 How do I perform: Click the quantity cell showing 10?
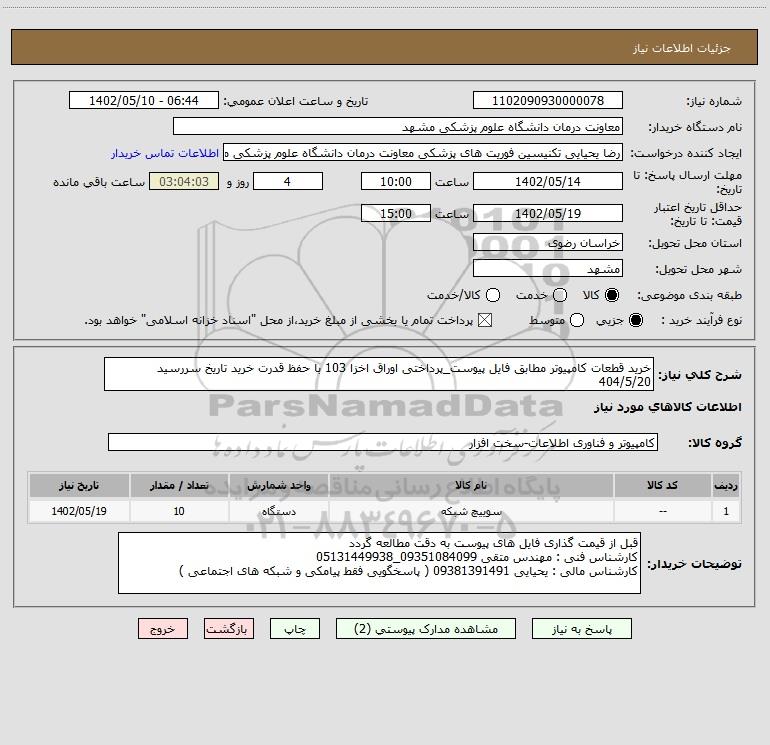click(x=179, y=511)
